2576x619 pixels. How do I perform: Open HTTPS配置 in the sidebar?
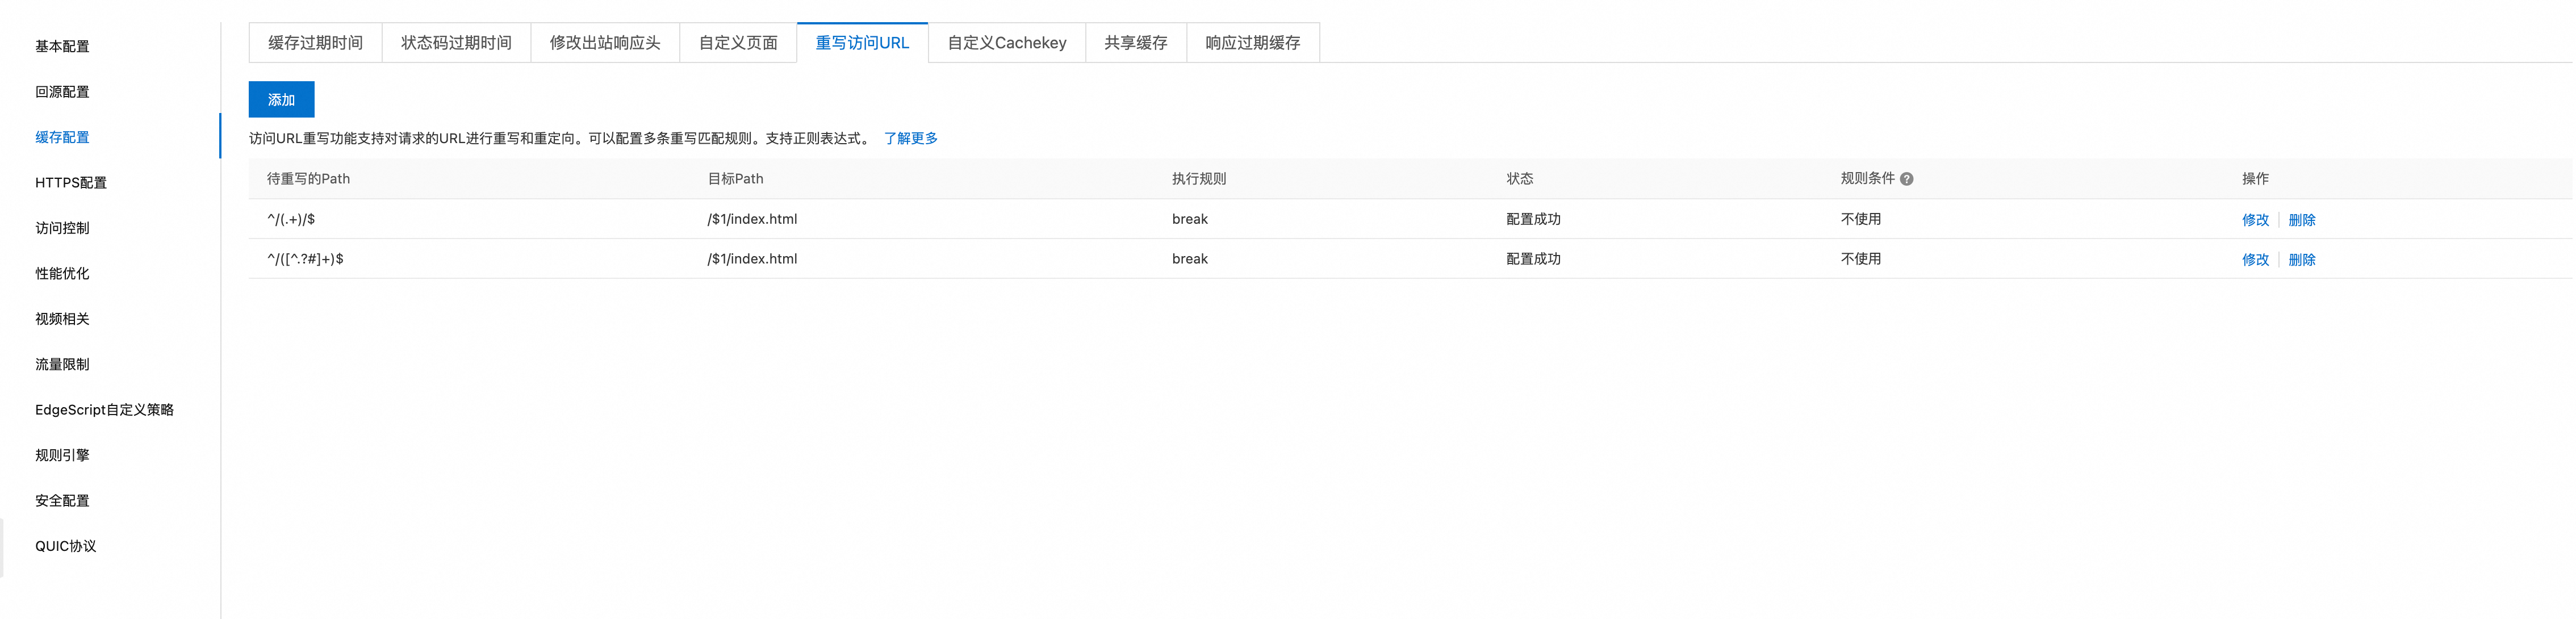[x=70, y=183]
